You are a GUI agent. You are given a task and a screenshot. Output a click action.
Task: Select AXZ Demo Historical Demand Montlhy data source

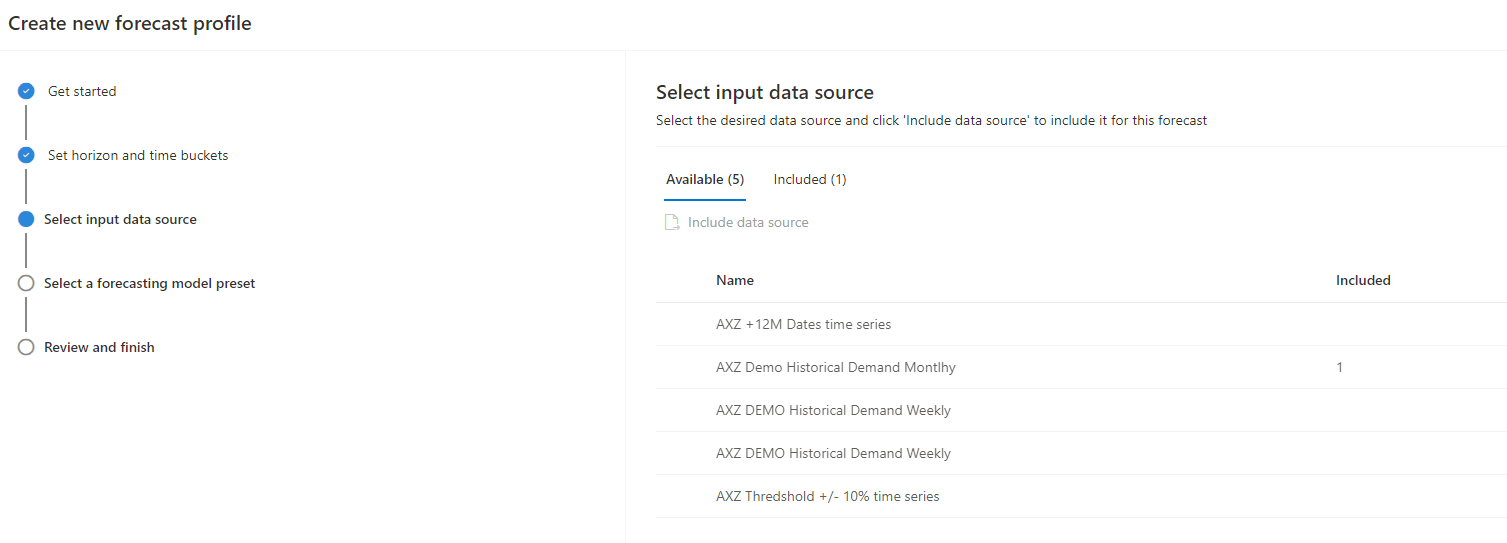(835, 367)
